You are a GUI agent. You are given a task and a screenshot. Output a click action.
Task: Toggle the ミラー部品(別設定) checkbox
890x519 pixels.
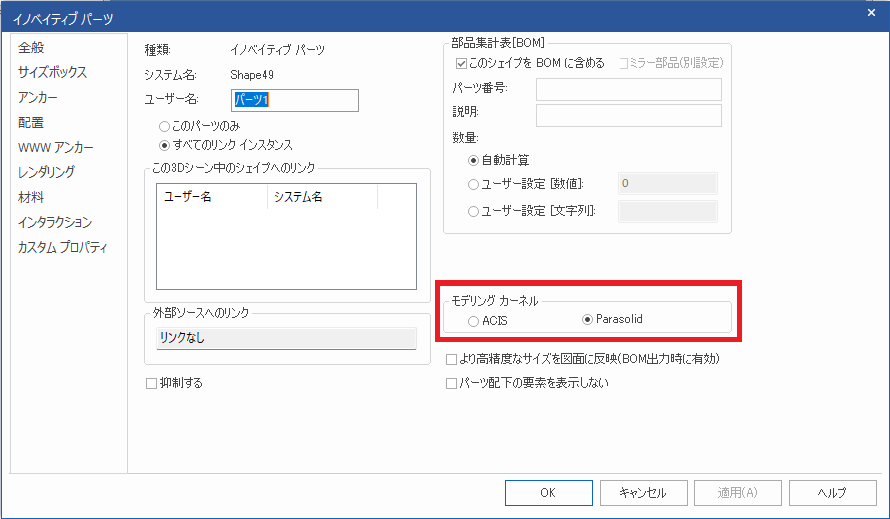click(x=624, y=64)
